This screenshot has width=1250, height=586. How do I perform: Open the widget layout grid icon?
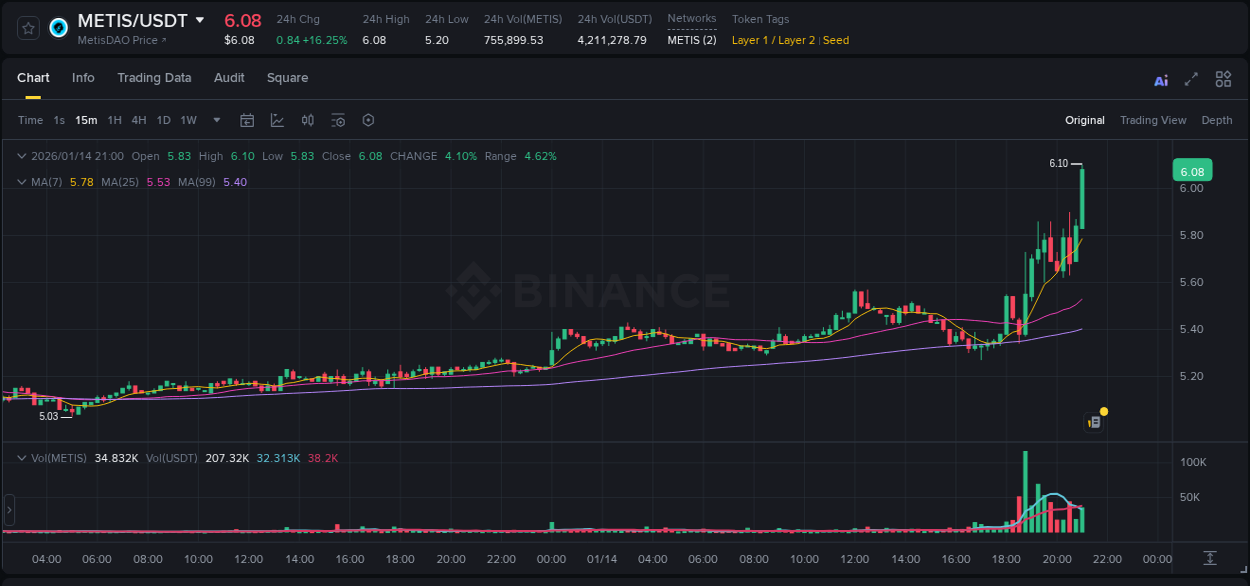1223,78
